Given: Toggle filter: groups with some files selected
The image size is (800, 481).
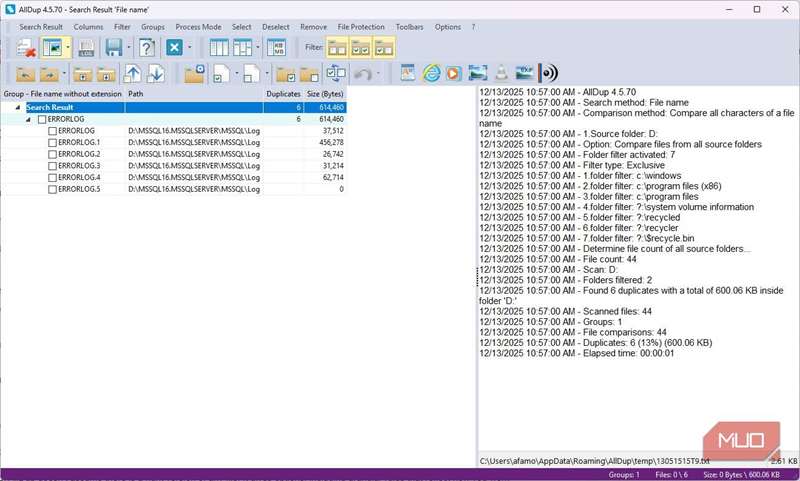Looking at the screenshot, I should click(384, 48).
